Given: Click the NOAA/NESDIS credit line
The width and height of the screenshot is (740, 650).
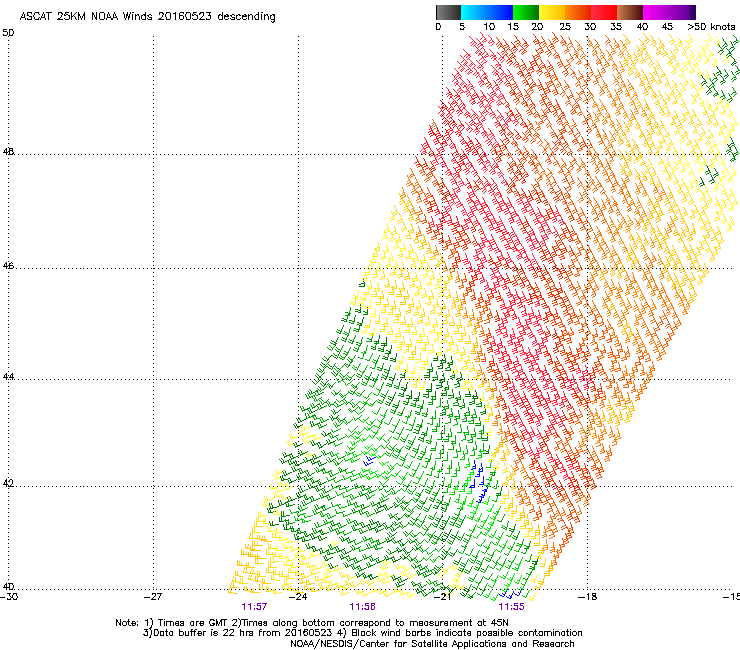Looking at the screenshot, I should 432,644.
